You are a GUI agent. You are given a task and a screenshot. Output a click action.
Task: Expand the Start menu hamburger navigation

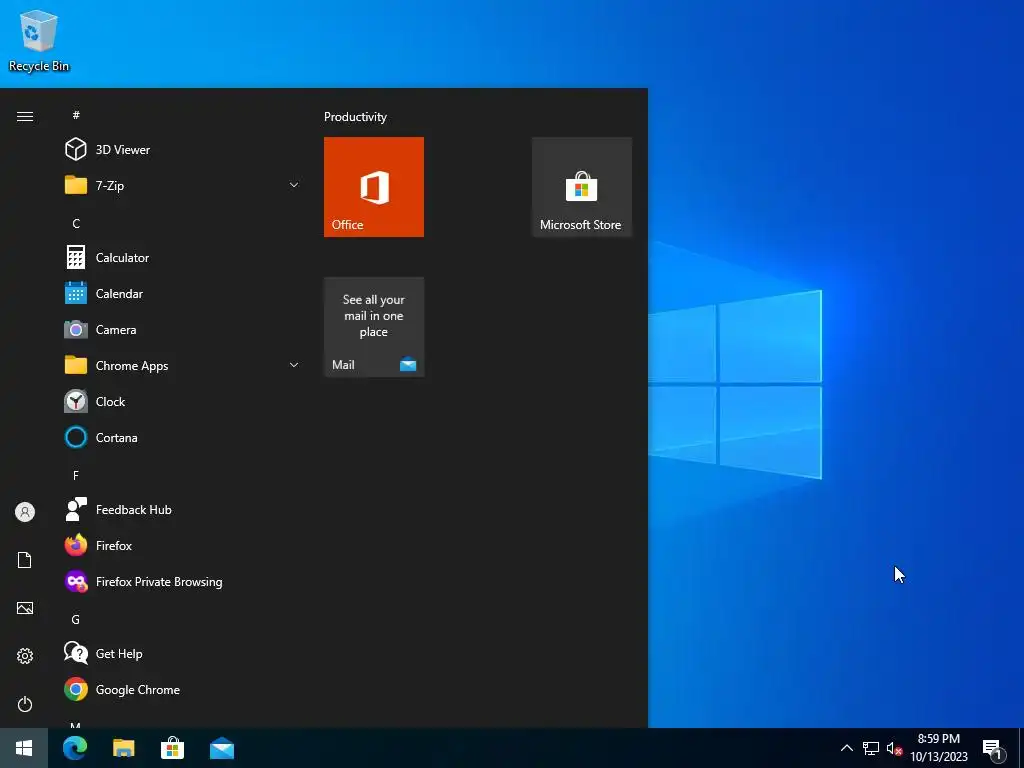tap(25, 116)
